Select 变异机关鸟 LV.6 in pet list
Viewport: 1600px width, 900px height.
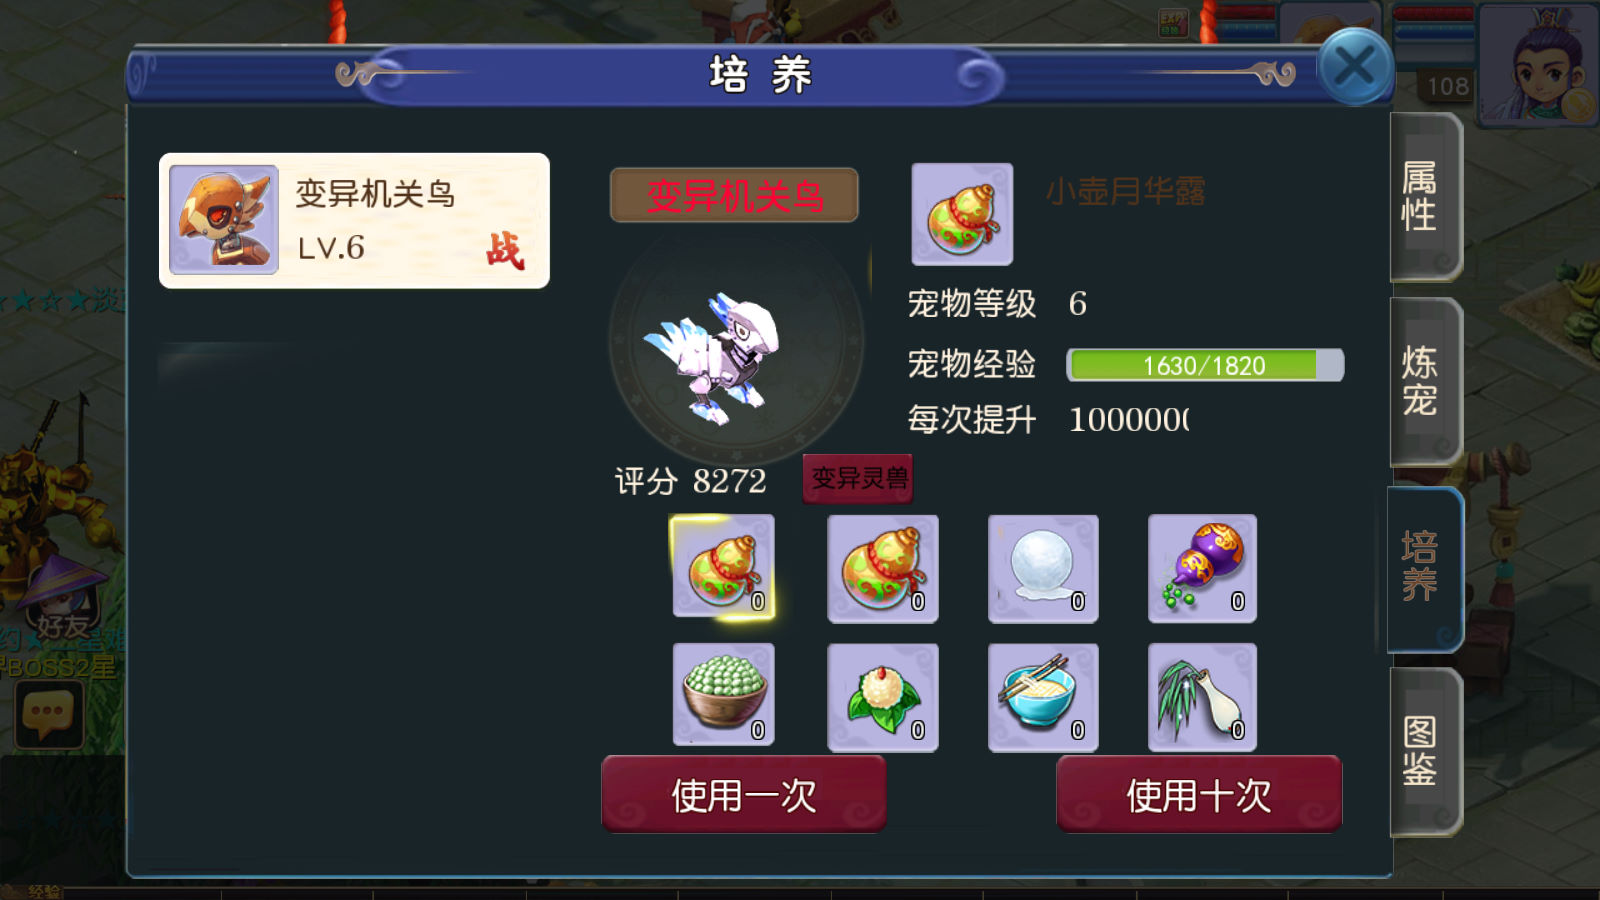coord(354,221)
